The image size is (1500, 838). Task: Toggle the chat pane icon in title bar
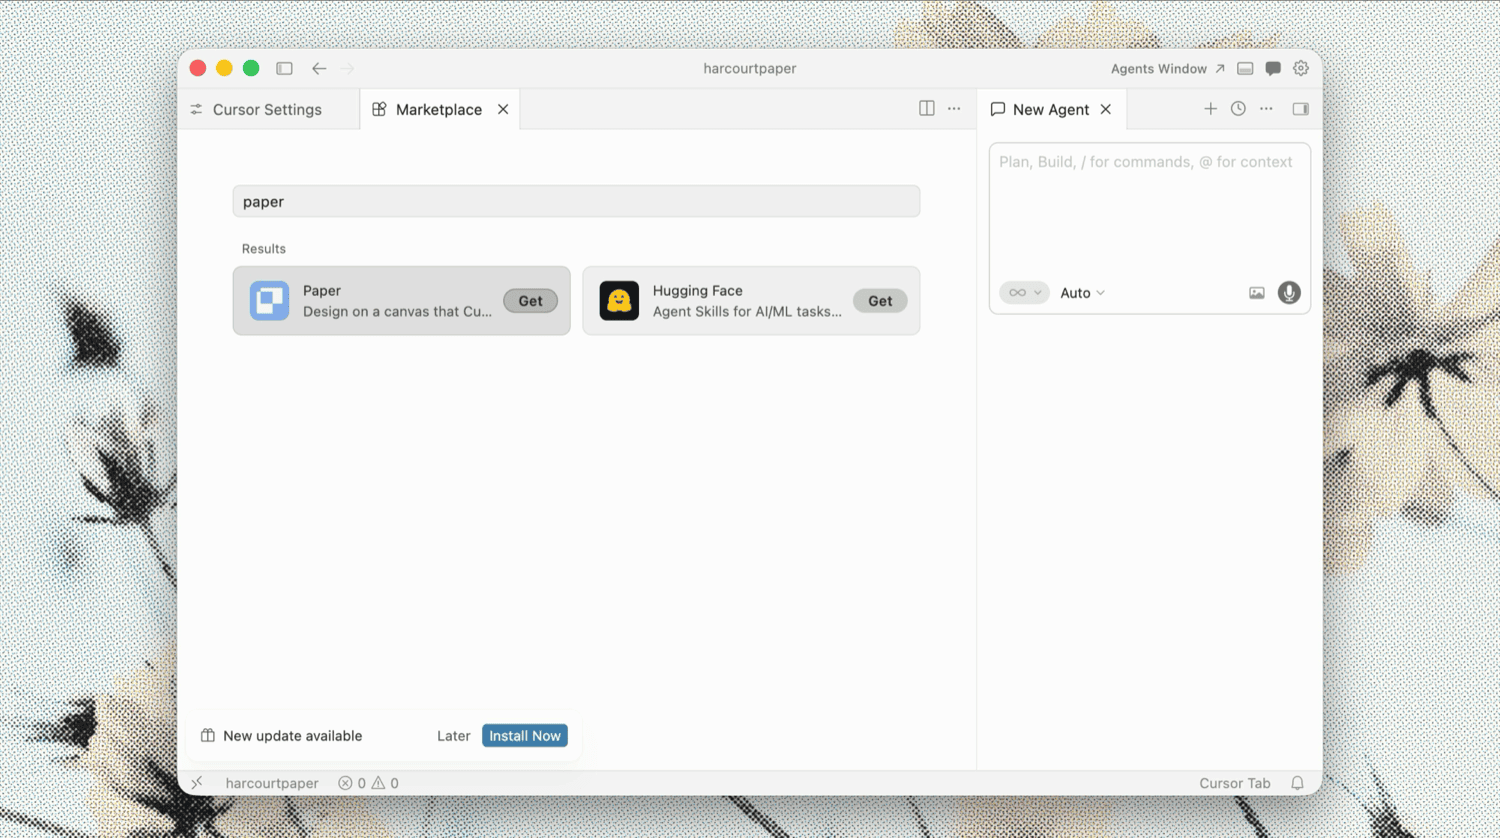pyautogui.click(x=1273, y=68)
